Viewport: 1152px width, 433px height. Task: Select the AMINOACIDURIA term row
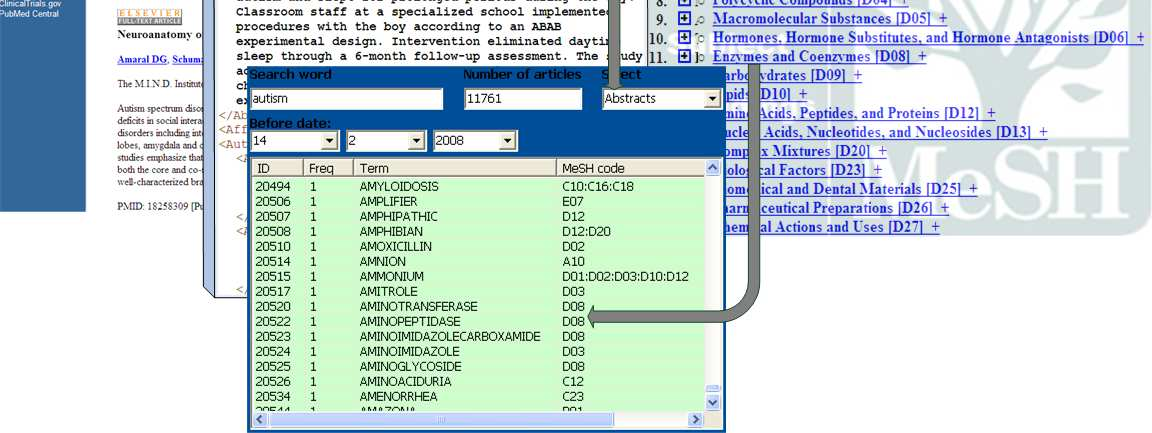[478, 382]
